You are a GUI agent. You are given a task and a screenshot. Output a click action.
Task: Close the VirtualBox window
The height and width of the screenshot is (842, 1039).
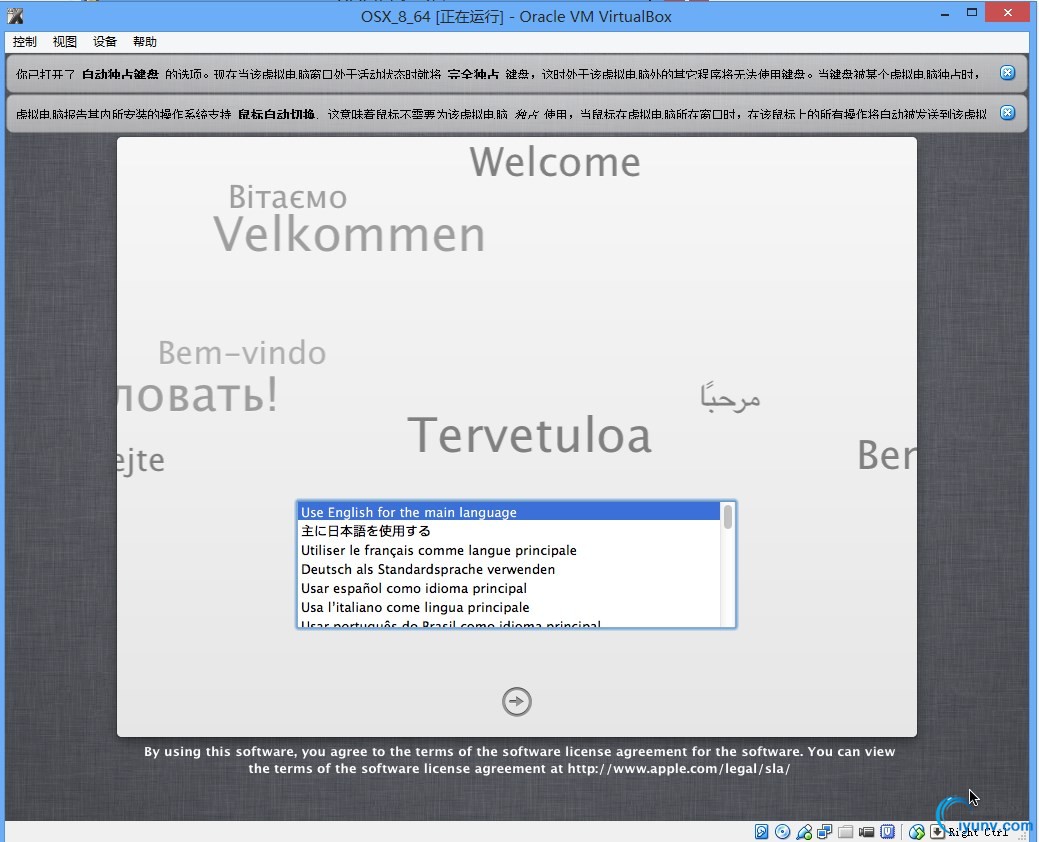point(1007,13)
